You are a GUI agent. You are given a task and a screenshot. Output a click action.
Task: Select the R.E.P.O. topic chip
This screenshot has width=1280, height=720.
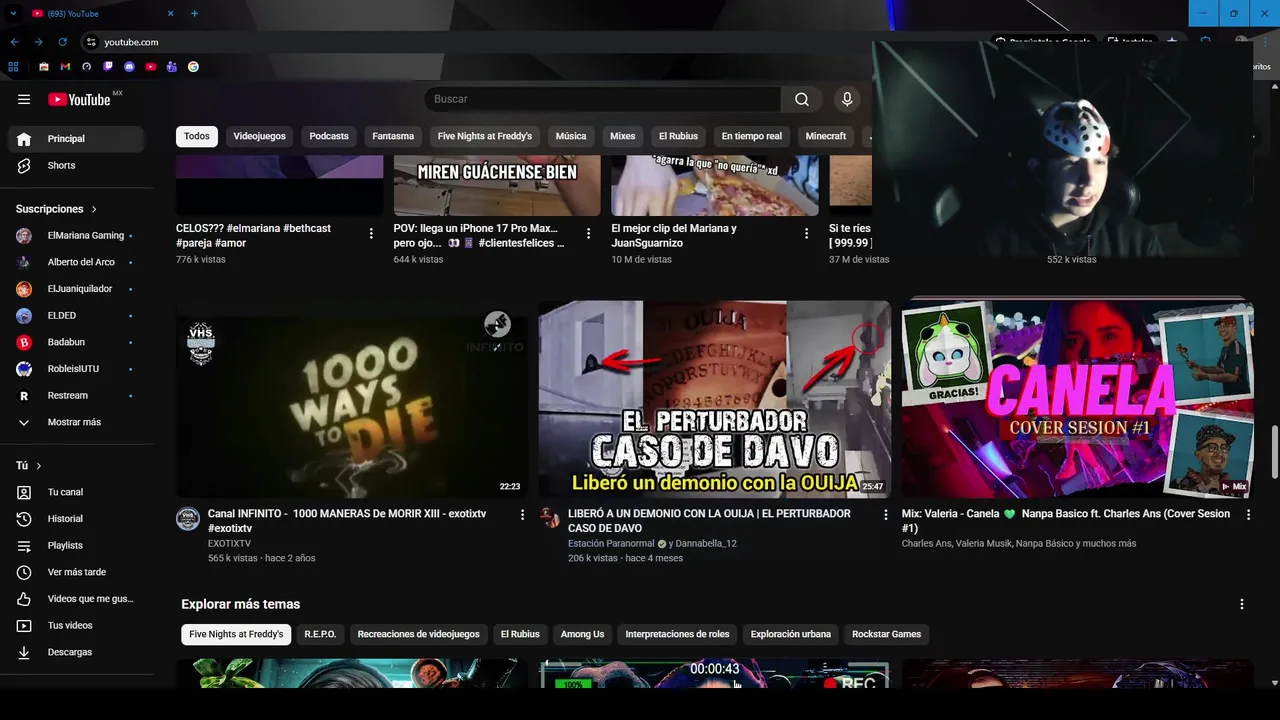(x=320, y=634)
